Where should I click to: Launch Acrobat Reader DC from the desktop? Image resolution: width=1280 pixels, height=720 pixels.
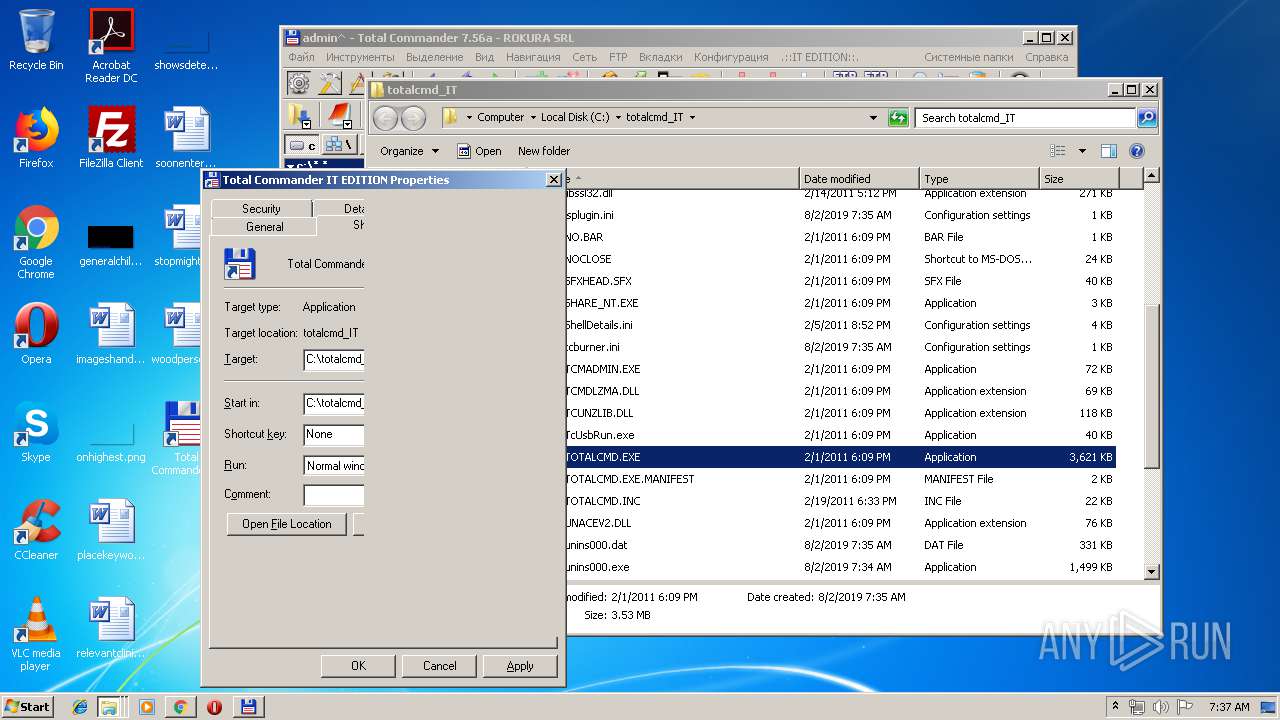[x=111, y=46]
